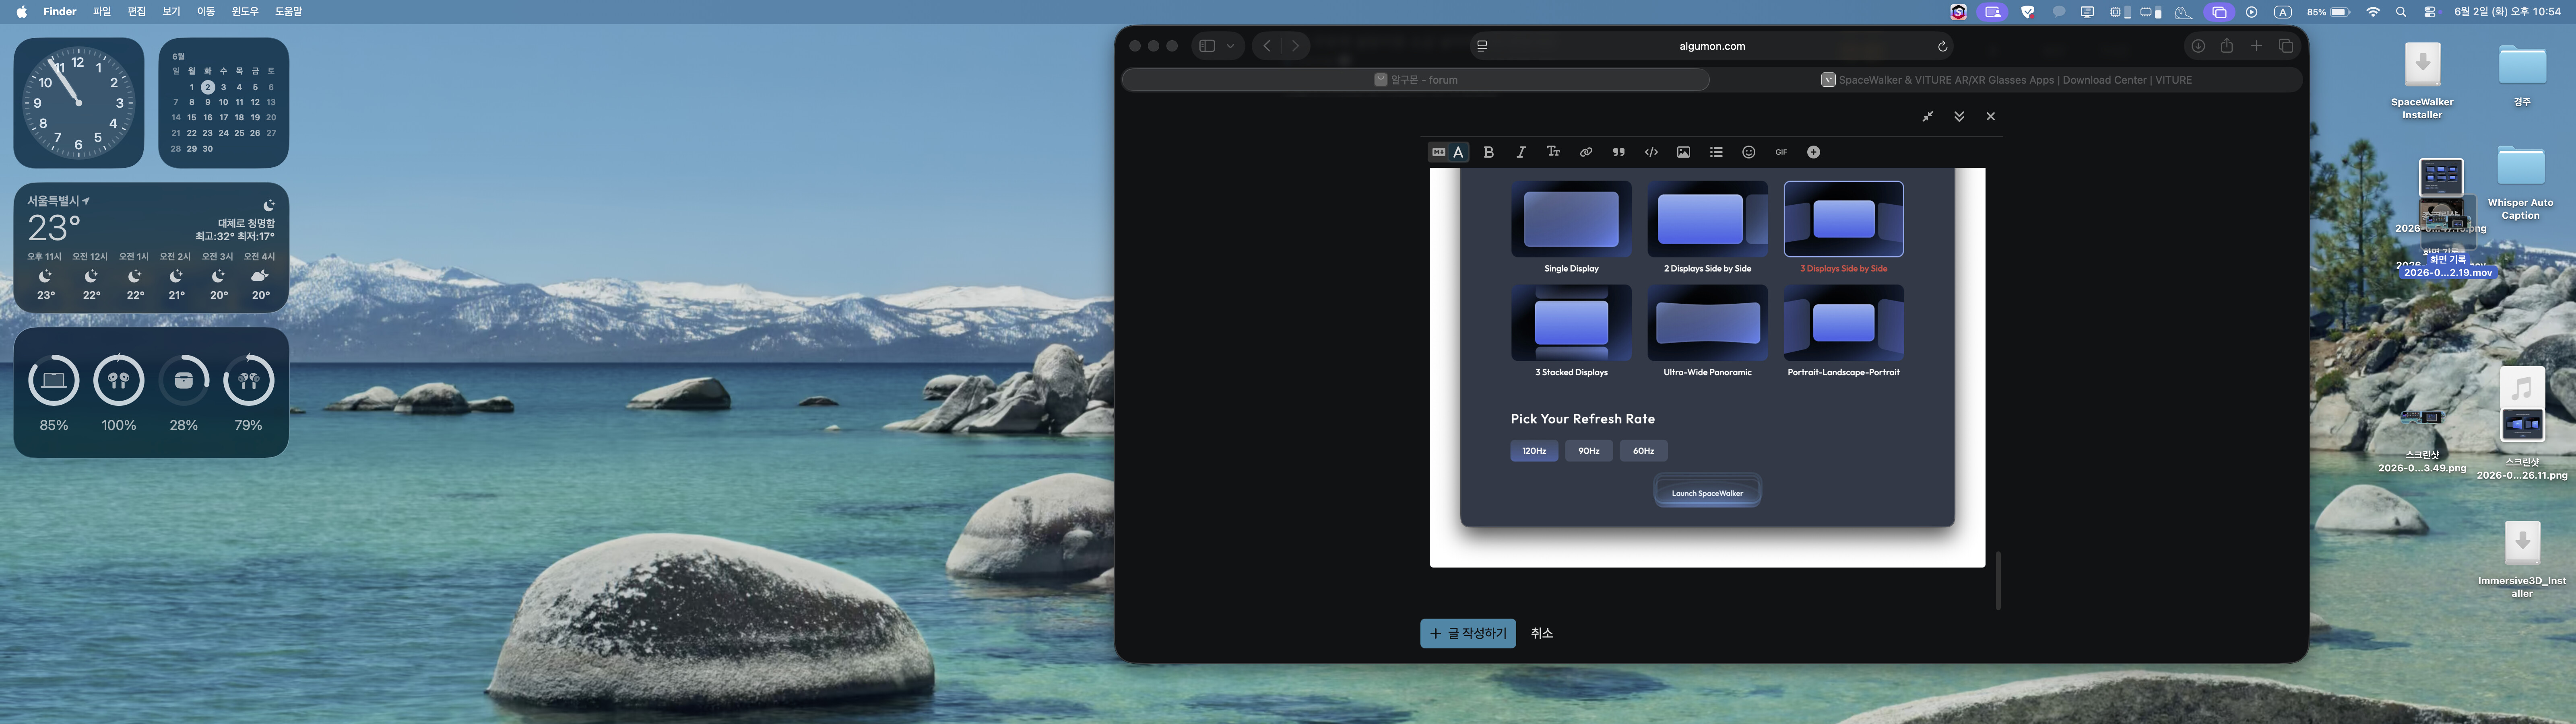The image size is (2576, 724).
Task: Open more editor options with plus icon
Action: 1813,152
